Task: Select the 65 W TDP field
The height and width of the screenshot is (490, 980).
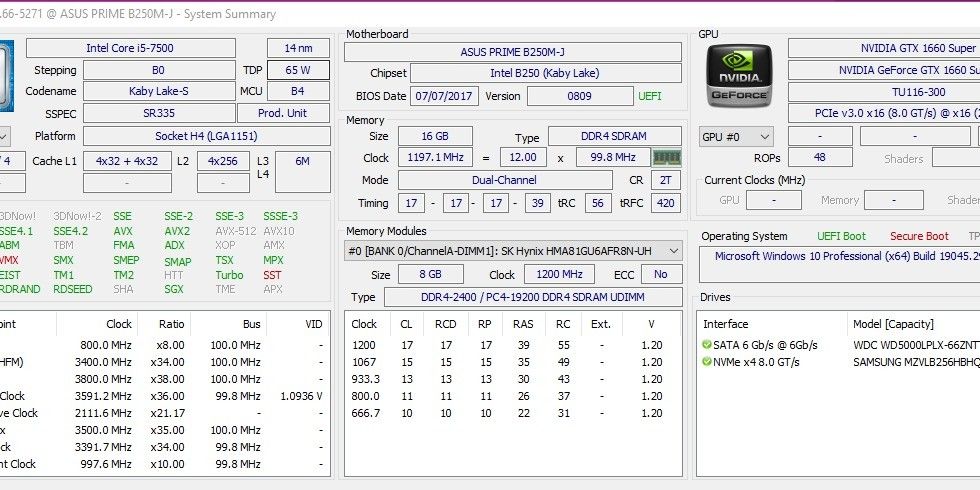Action: click(298, 70)
